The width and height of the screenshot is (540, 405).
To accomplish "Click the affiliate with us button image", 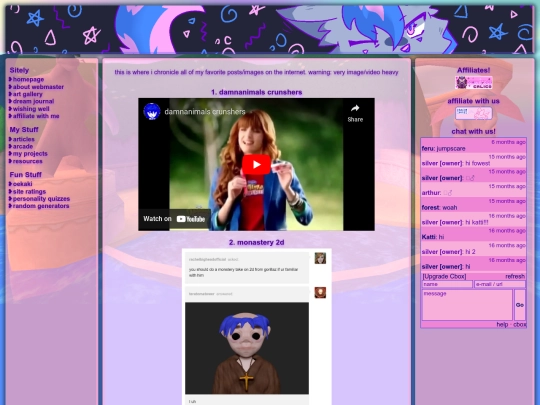I will click(474, 113).
